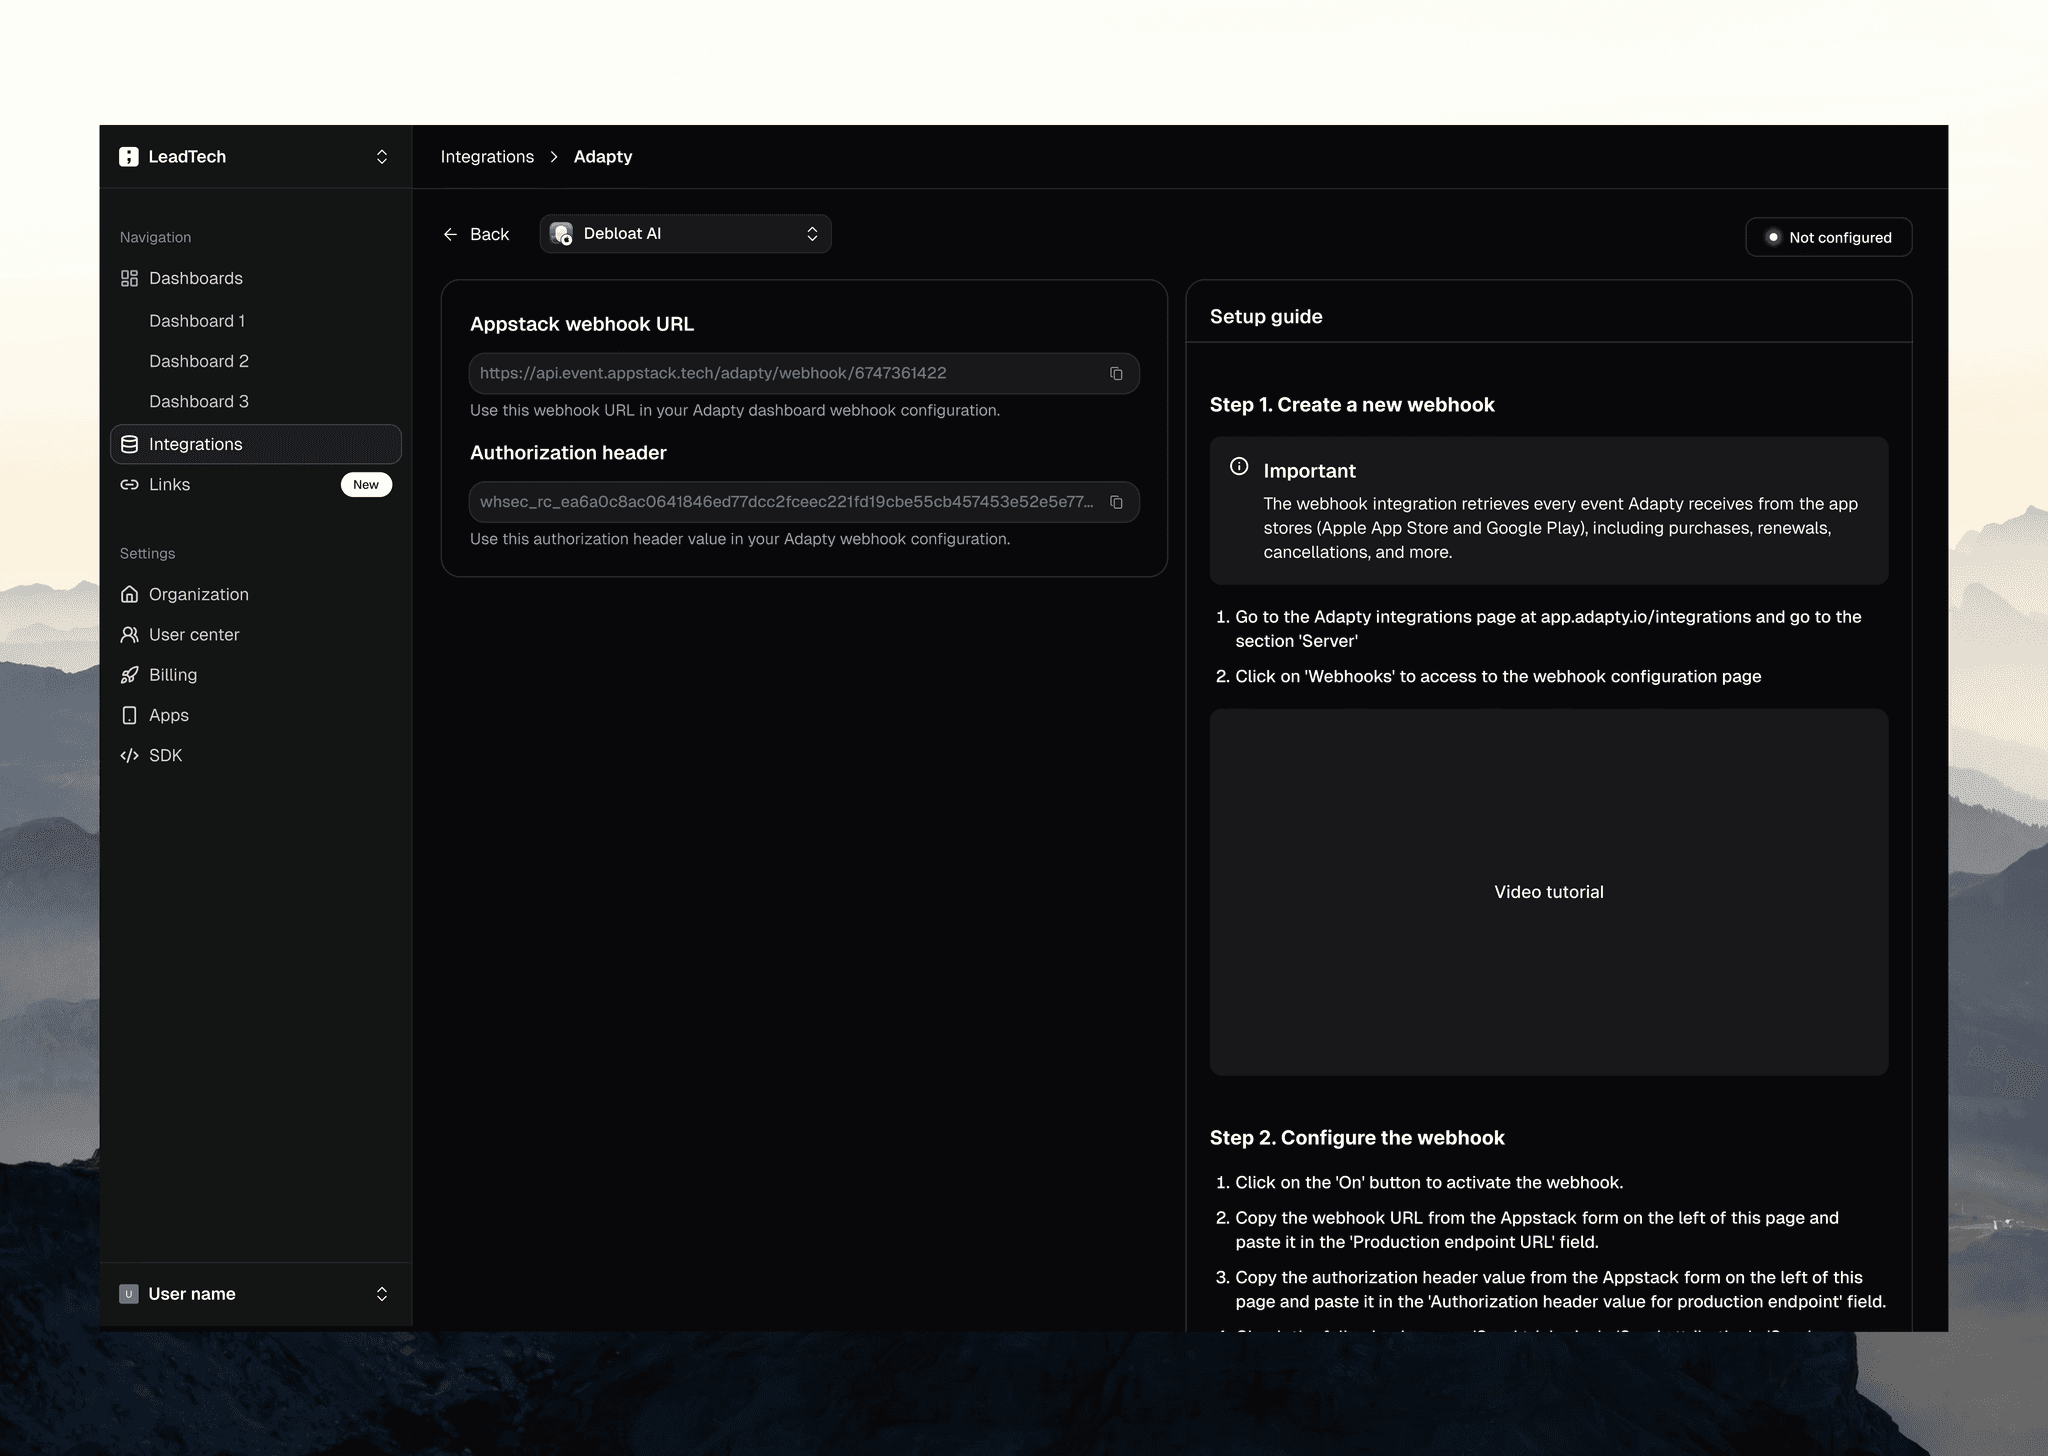Click the Not configured status badge

coord(1828,237)
